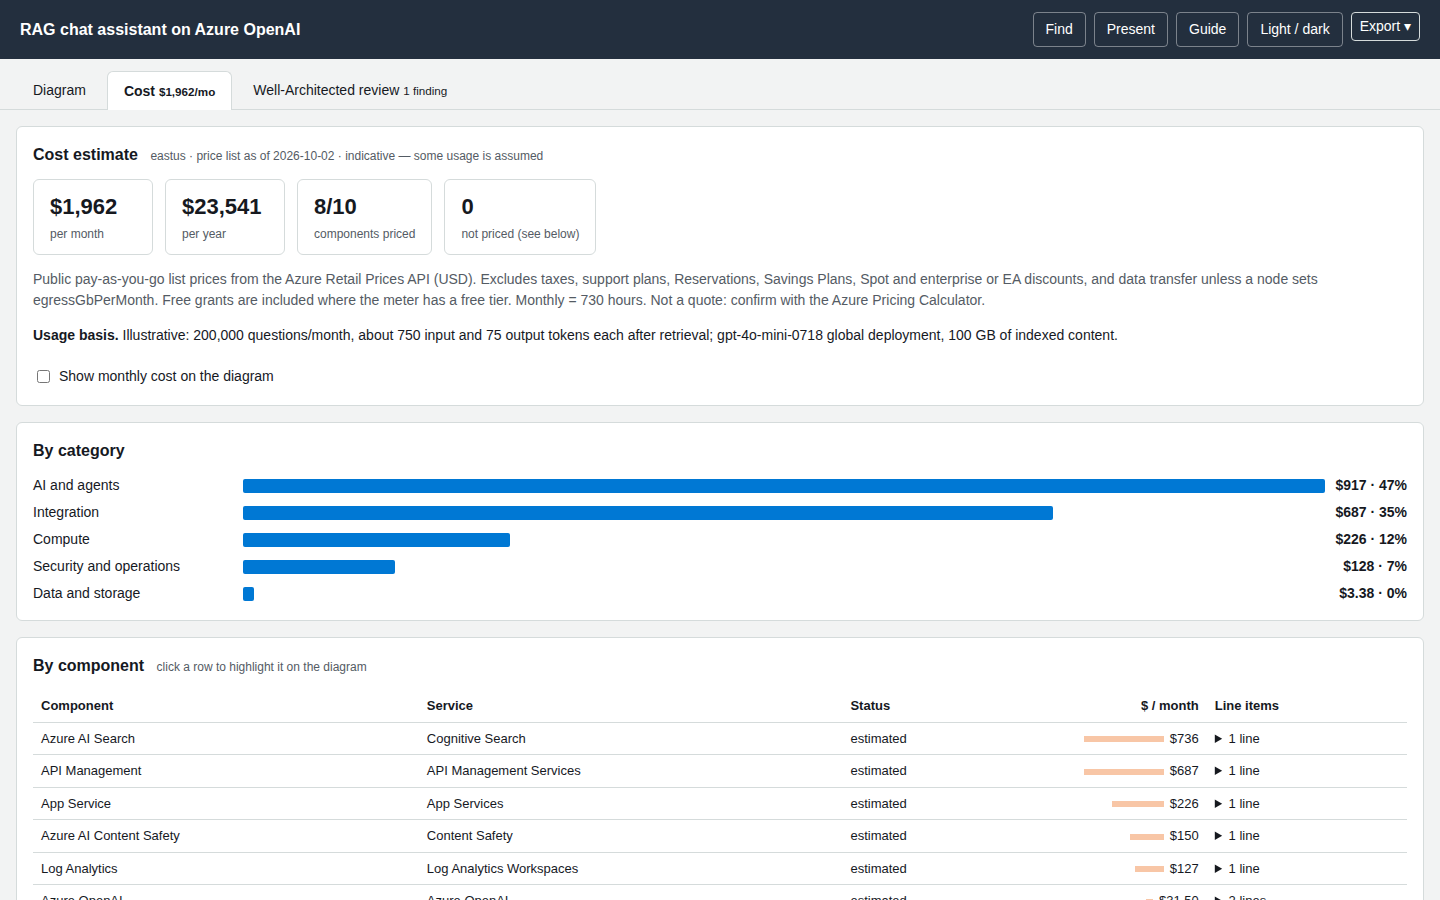Switch to the Diagram tab
Viewport: 1440px width, 900px height.
coord(59,90)
